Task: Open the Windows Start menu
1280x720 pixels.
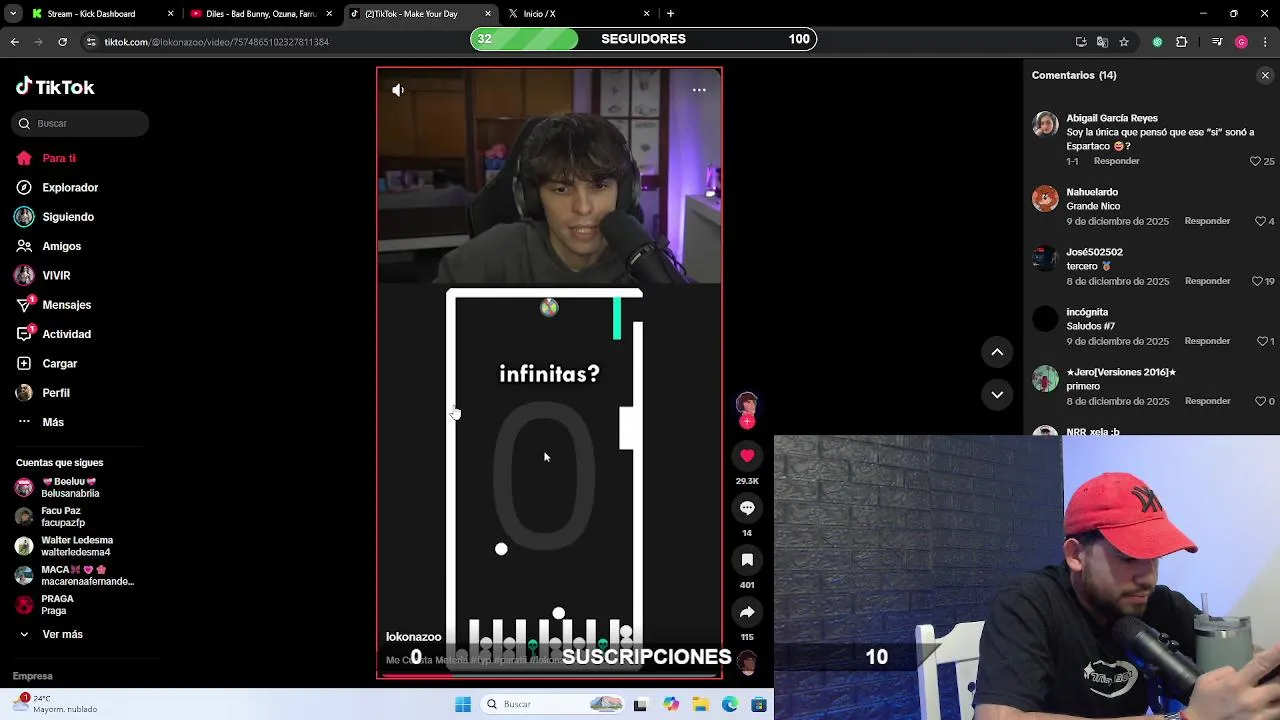Action: tap(462, 704)
